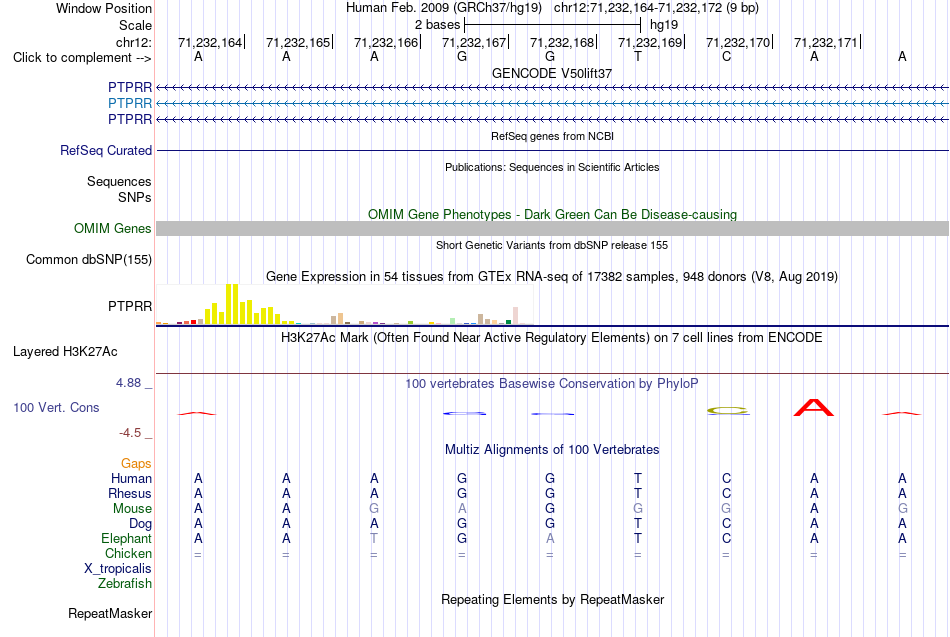950x637 pixels.
Task: Click the H3K27Ac Mark ENCODE track title
Action: [552, 338]
